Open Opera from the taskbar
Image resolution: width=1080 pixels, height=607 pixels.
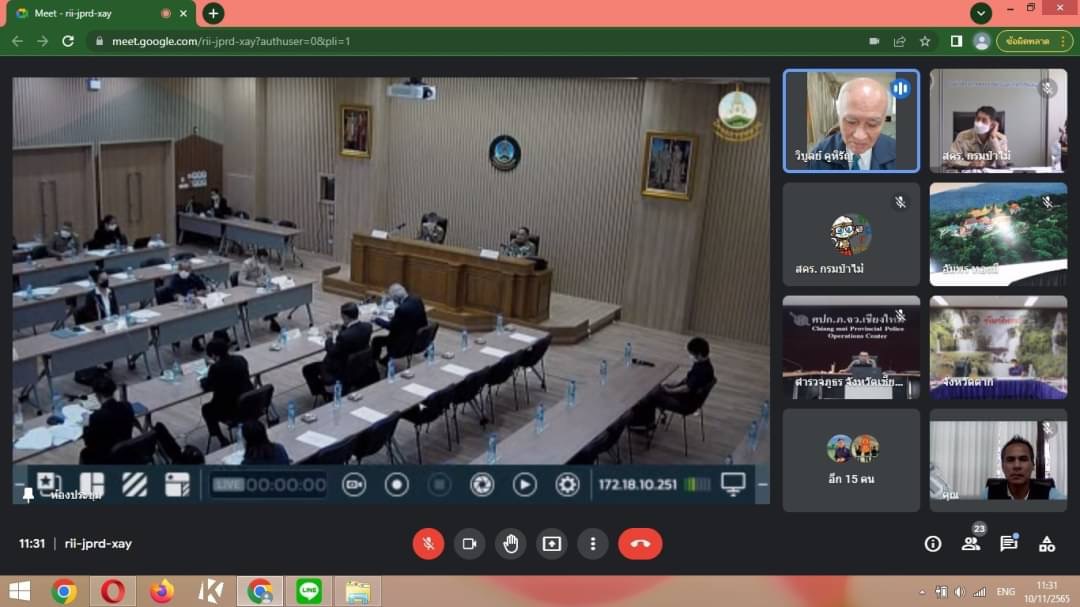pyautogui.click(x=113, y=591)
